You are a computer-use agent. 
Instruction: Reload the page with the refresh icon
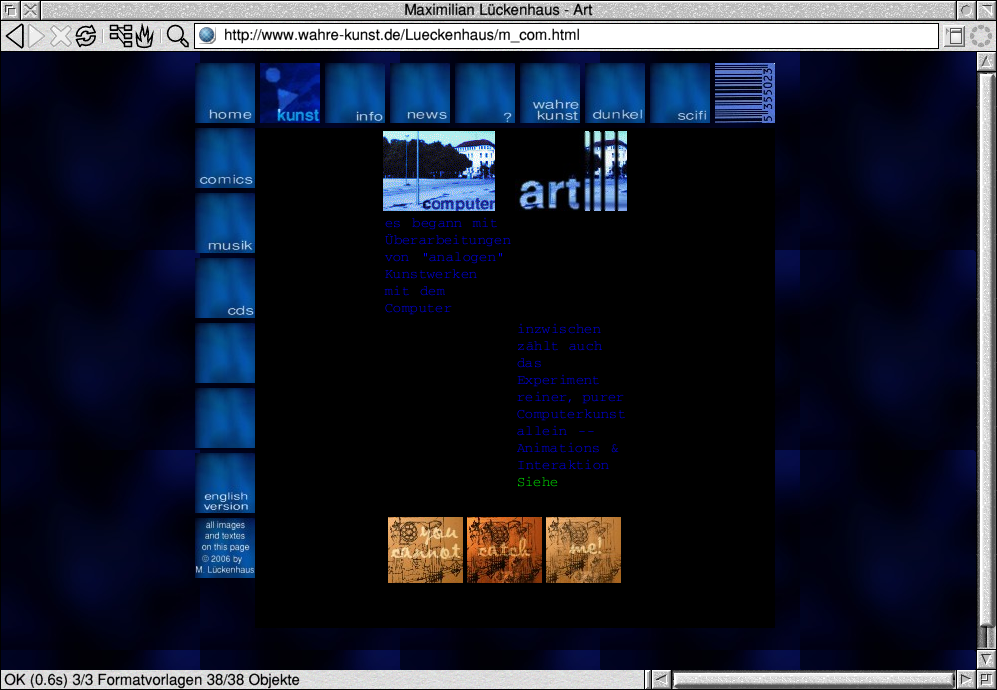[x=86, y=36]
